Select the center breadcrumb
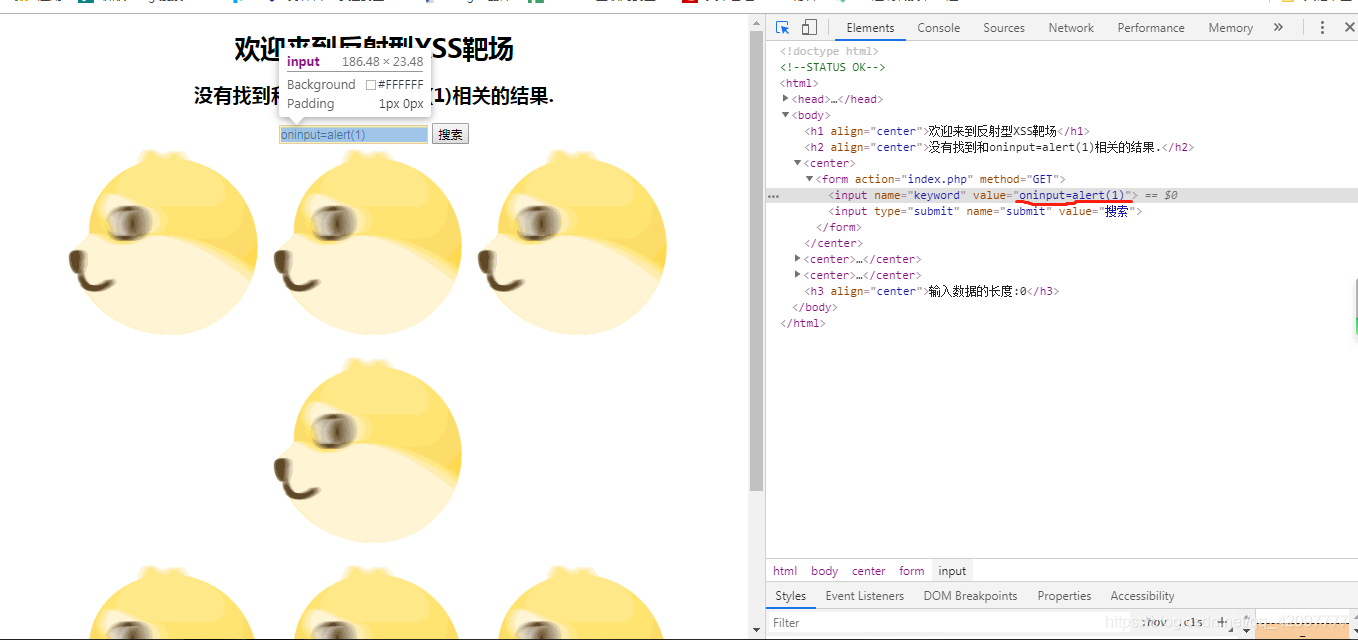Screen dimensions: 1358x640 point(868,571)
